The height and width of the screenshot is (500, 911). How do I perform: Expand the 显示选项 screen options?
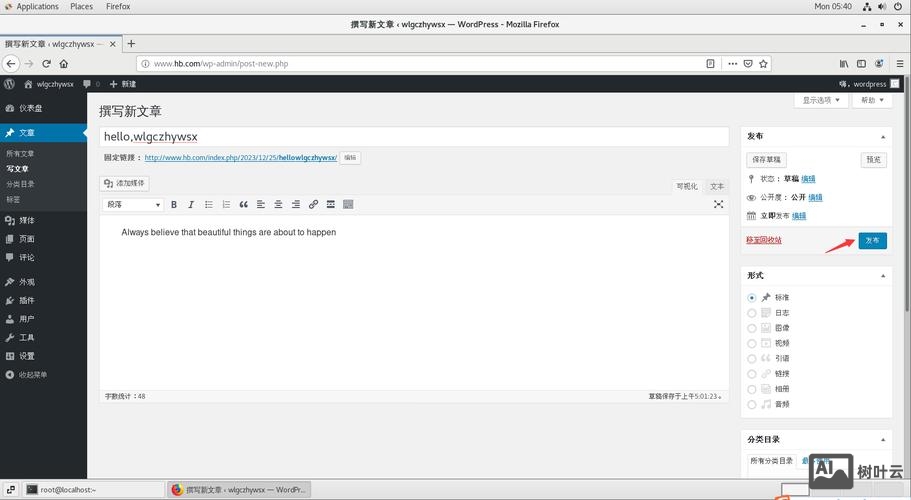(821, 100)
